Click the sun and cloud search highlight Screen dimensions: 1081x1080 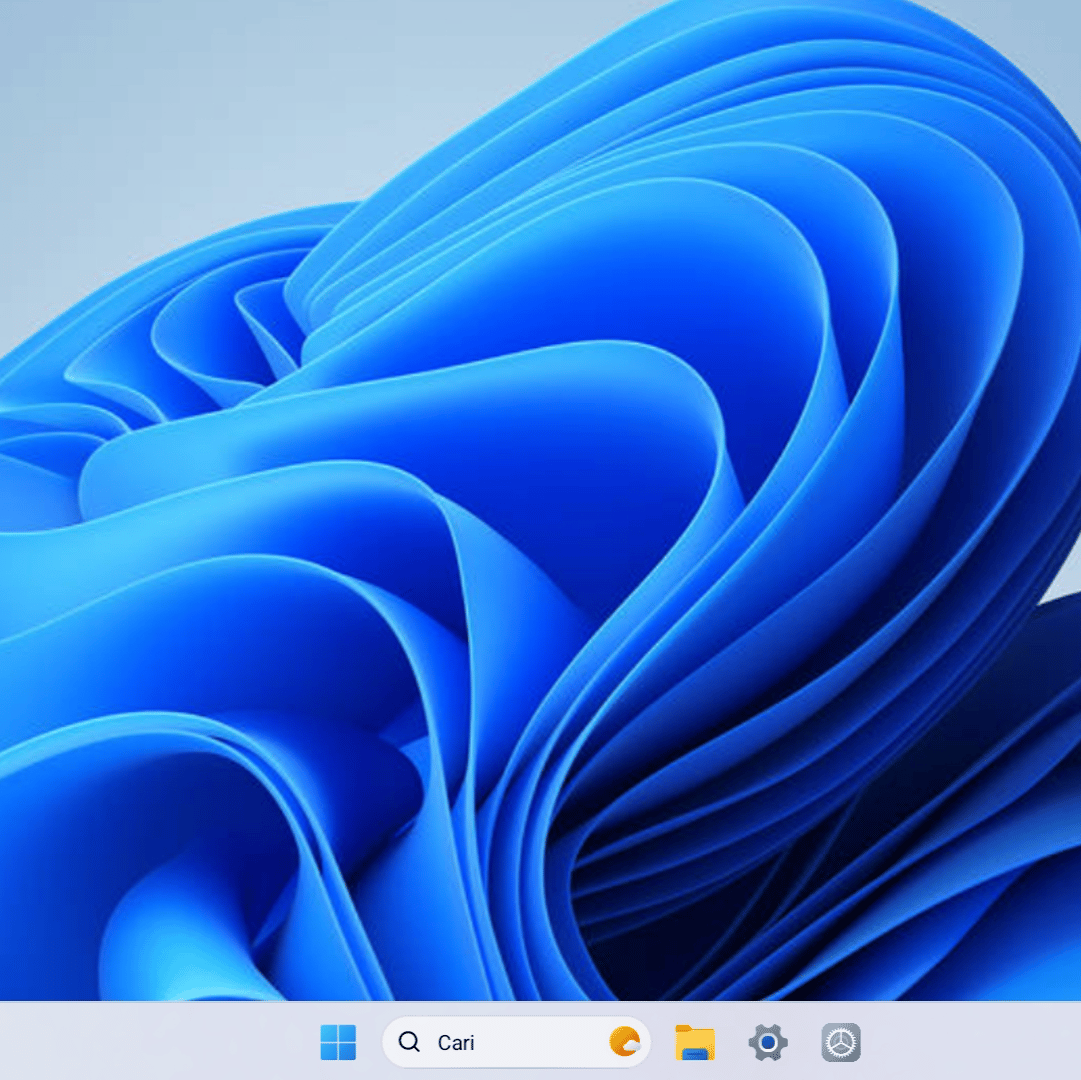(x=625, y=1041)
